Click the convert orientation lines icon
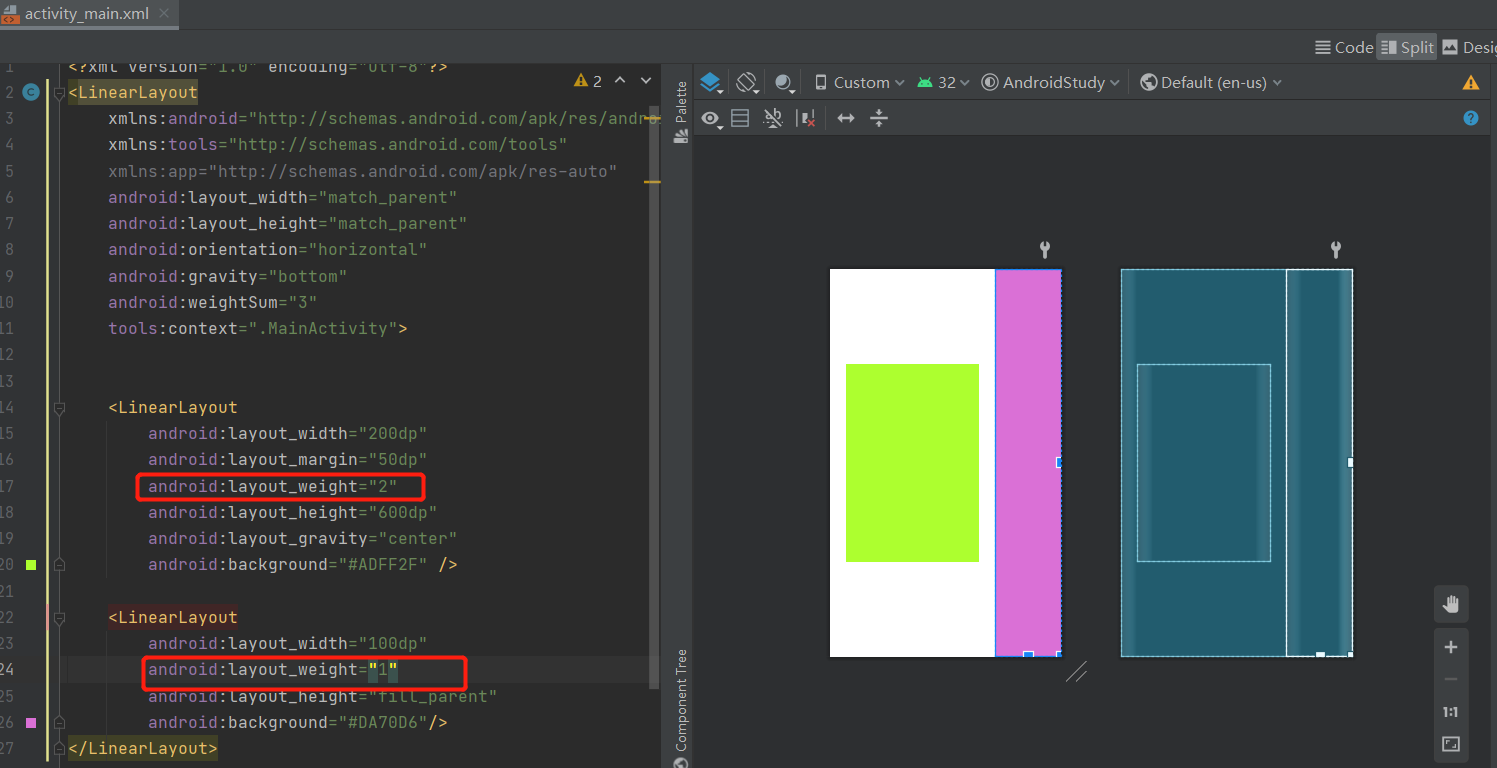 click(740, 119)
